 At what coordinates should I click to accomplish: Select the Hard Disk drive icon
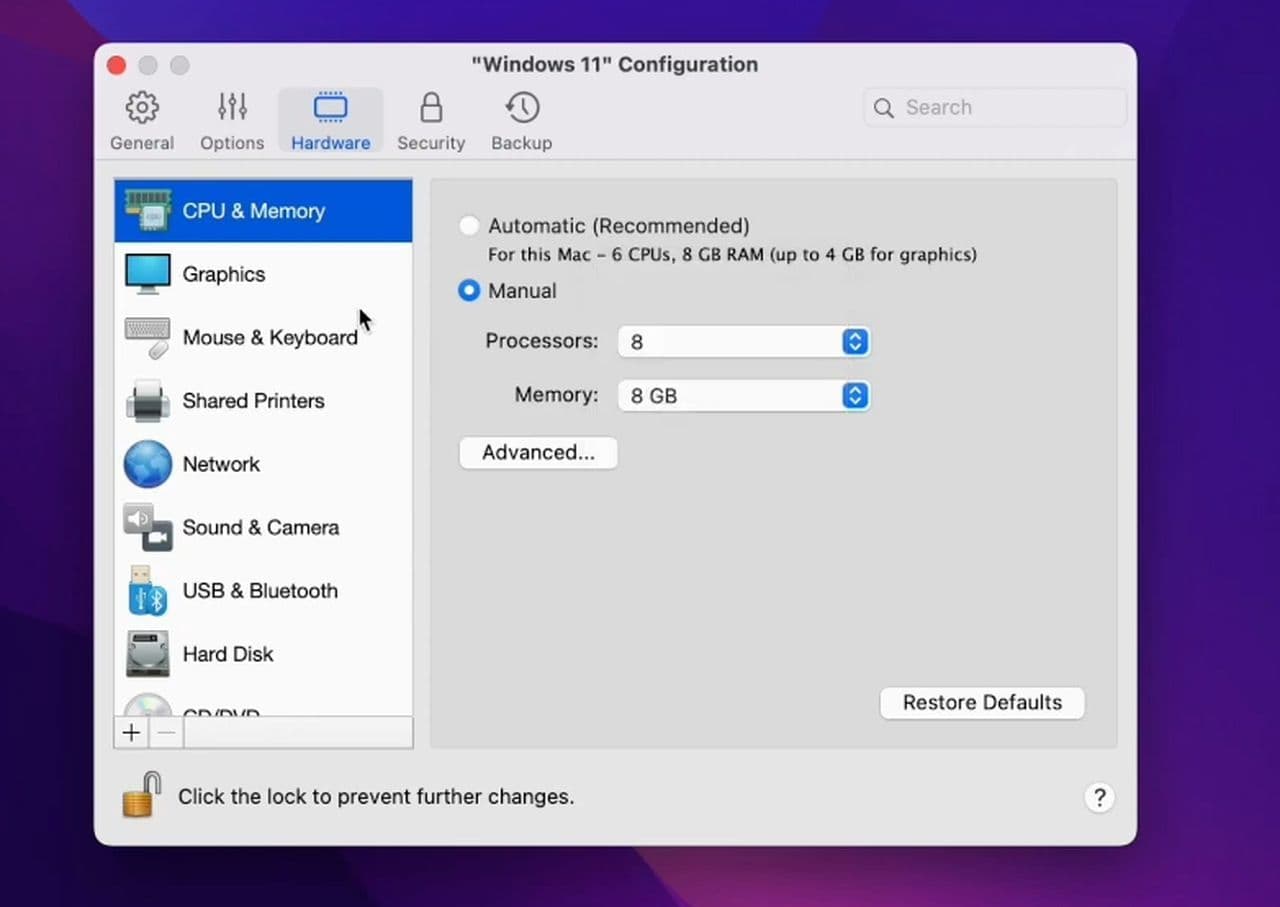[147, 654]
